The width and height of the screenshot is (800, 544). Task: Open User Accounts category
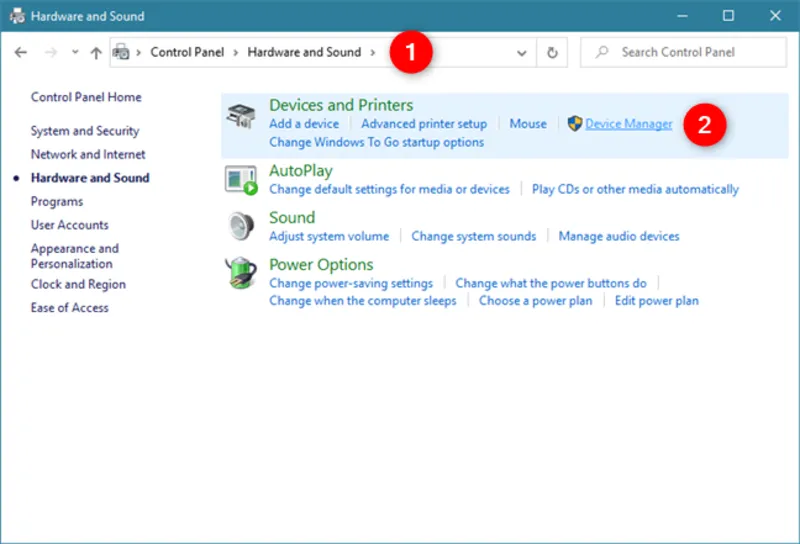point(69,225)
